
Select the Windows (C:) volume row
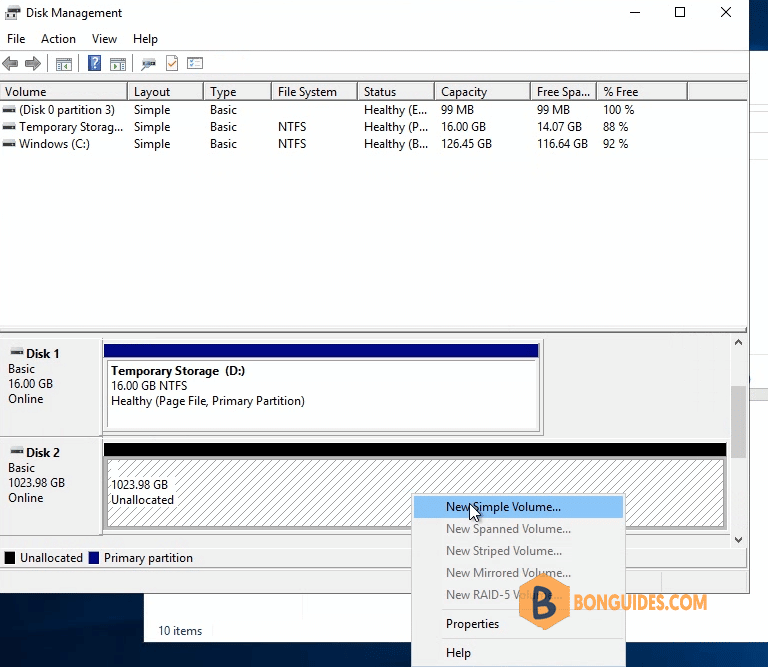point(55,144)
